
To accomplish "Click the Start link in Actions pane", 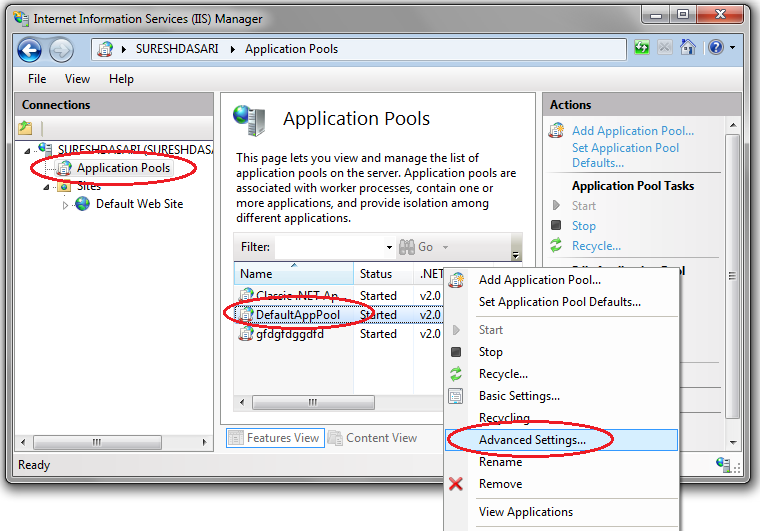I will pos(584,206).
